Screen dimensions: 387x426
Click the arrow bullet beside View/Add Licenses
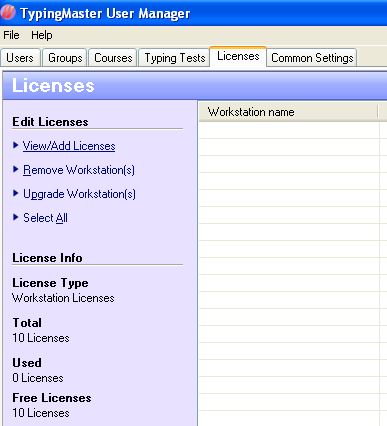pos(15,145)
